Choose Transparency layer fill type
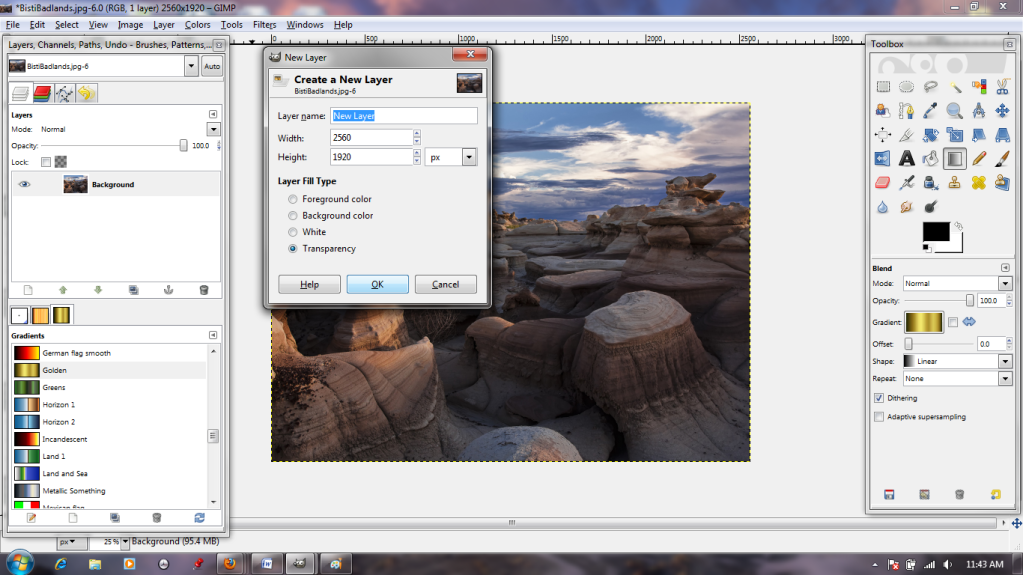Screen dimensions: 1023x575 point(292,249)
